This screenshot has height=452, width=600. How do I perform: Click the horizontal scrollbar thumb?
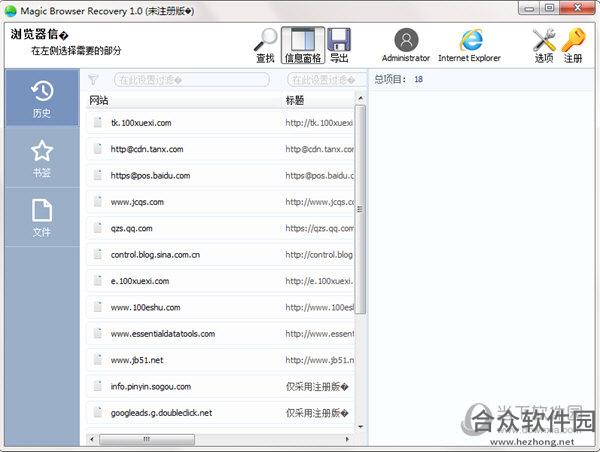(x=147, y=439)
